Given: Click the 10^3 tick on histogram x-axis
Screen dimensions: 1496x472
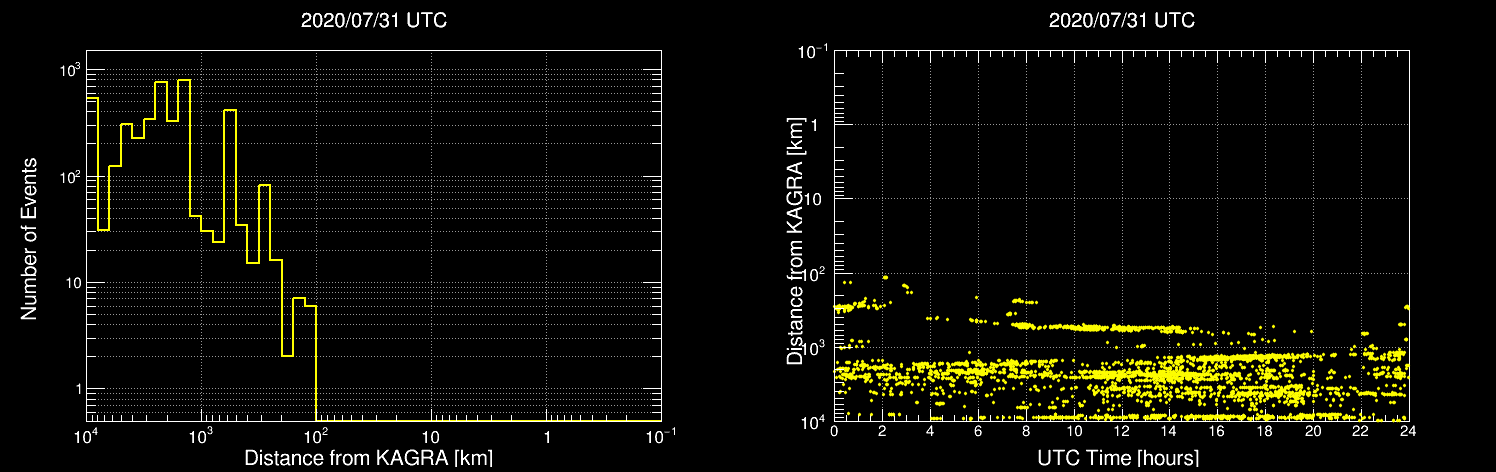Looking at the screenshot, I should 202,436.
